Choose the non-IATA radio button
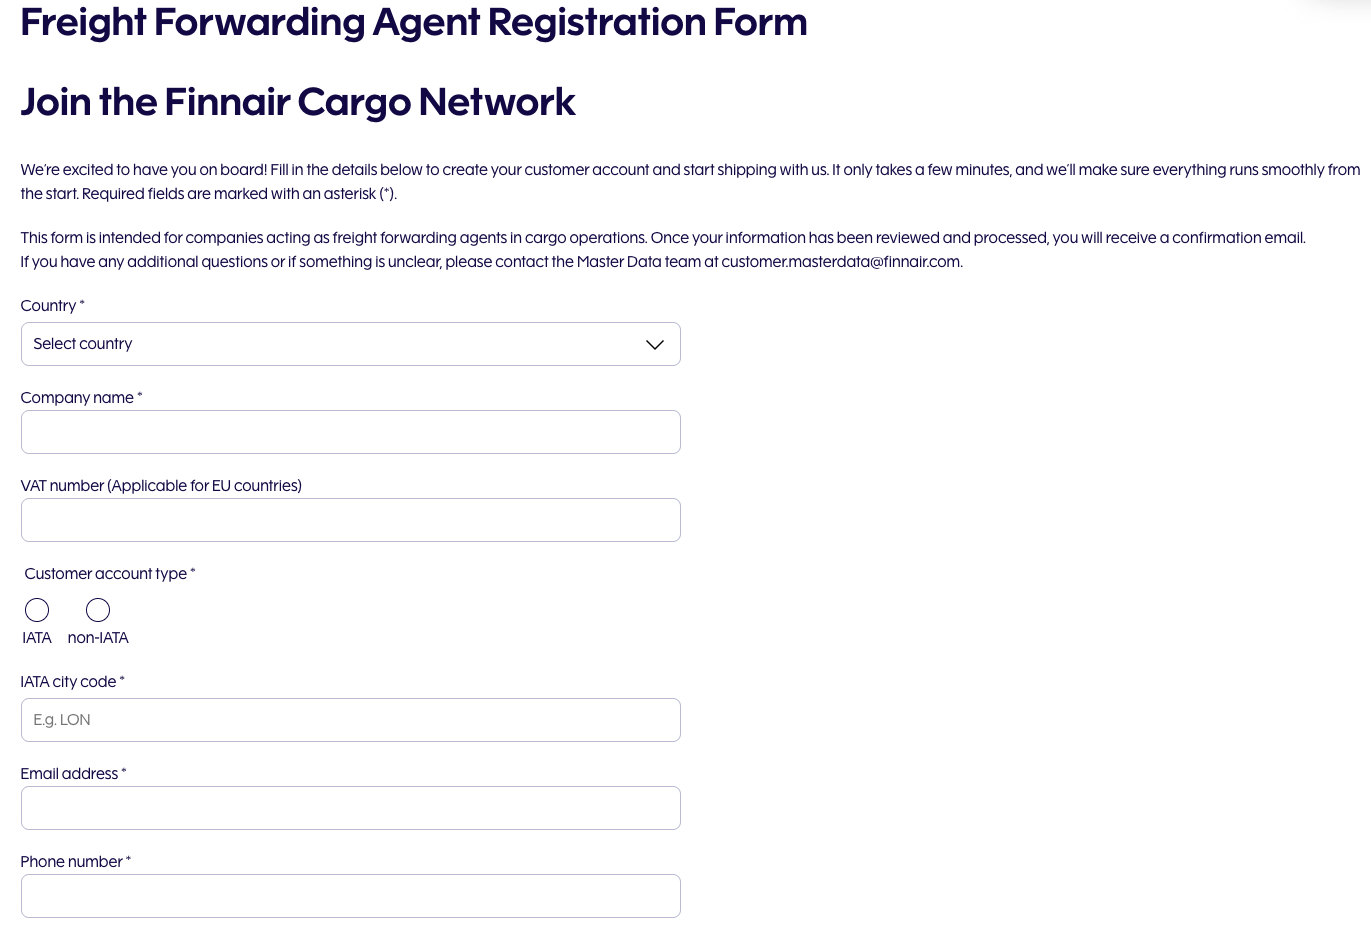Viewport: 1371px width, 928px height. [x=98, y=610]
